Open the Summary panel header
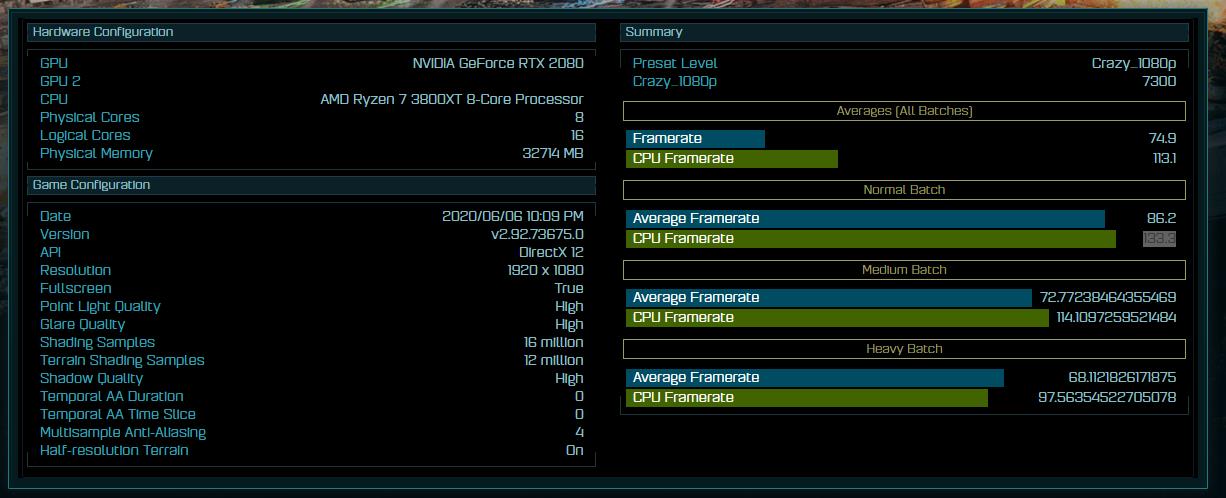This screenshot has width=1226, height=498. coord(904,32)
